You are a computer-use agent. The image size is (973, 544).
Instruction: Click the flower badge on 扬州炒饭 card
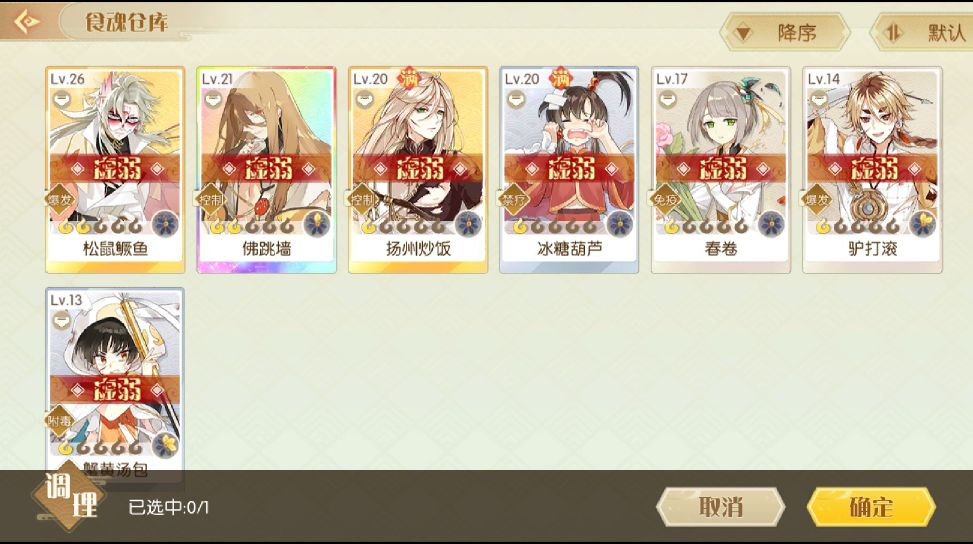click(x=469, y=225)
